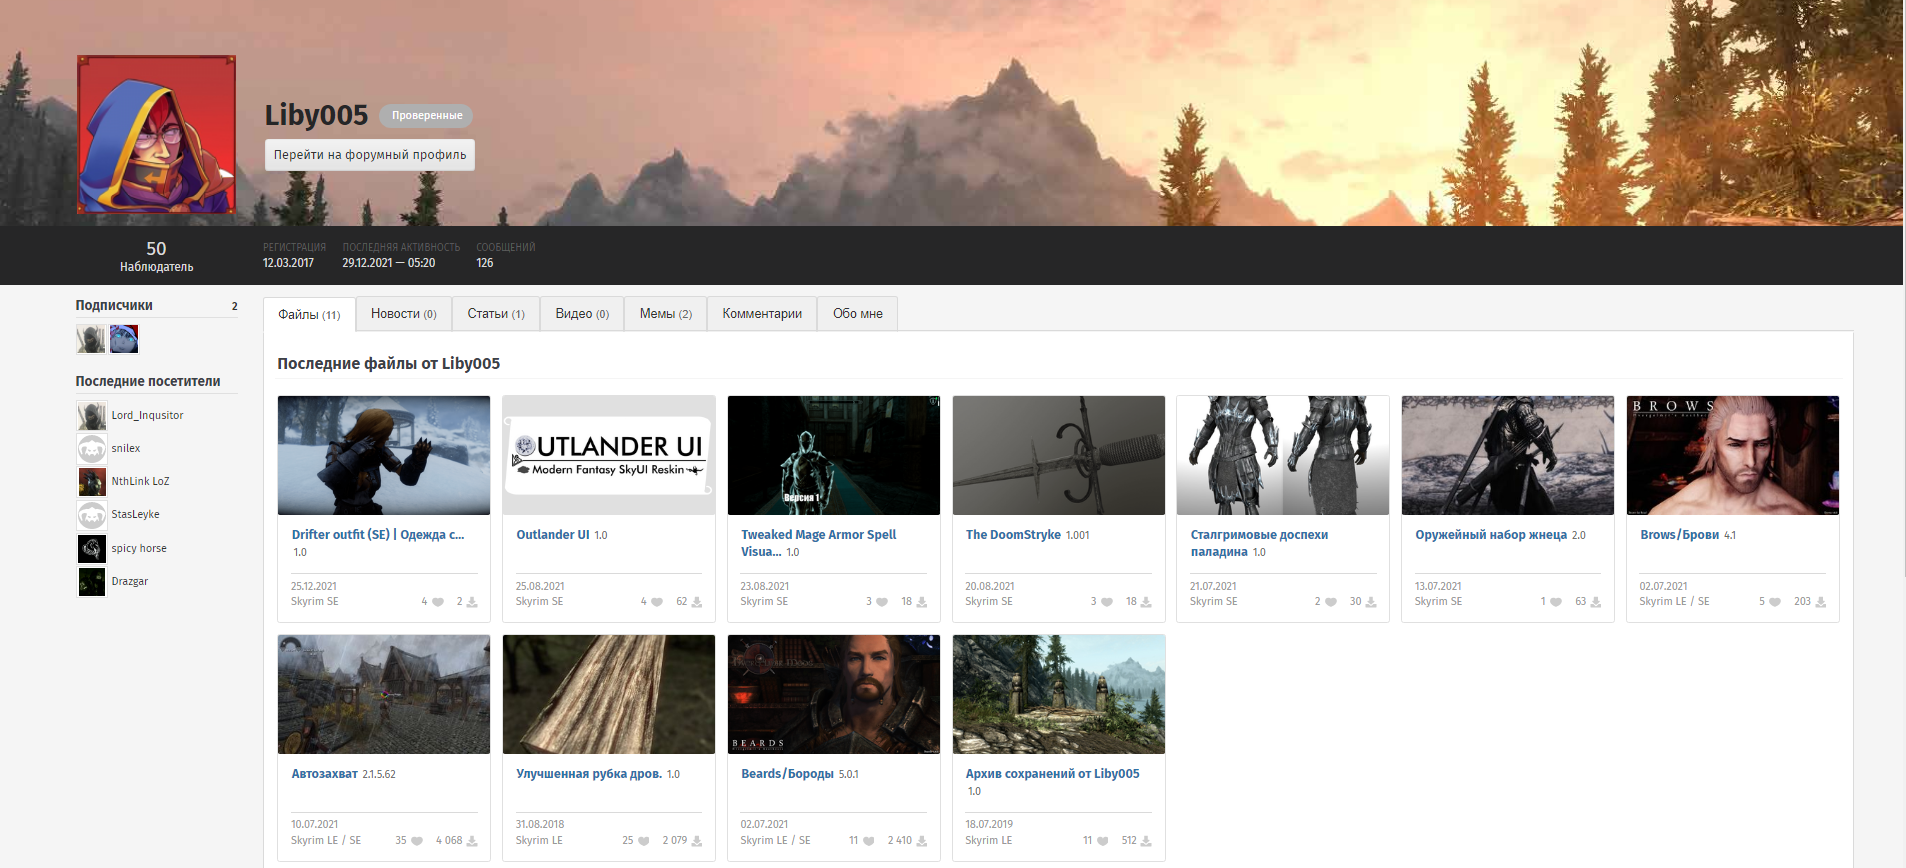Click the heart icon on The DoomStryke card

(x=1107, y=602)
